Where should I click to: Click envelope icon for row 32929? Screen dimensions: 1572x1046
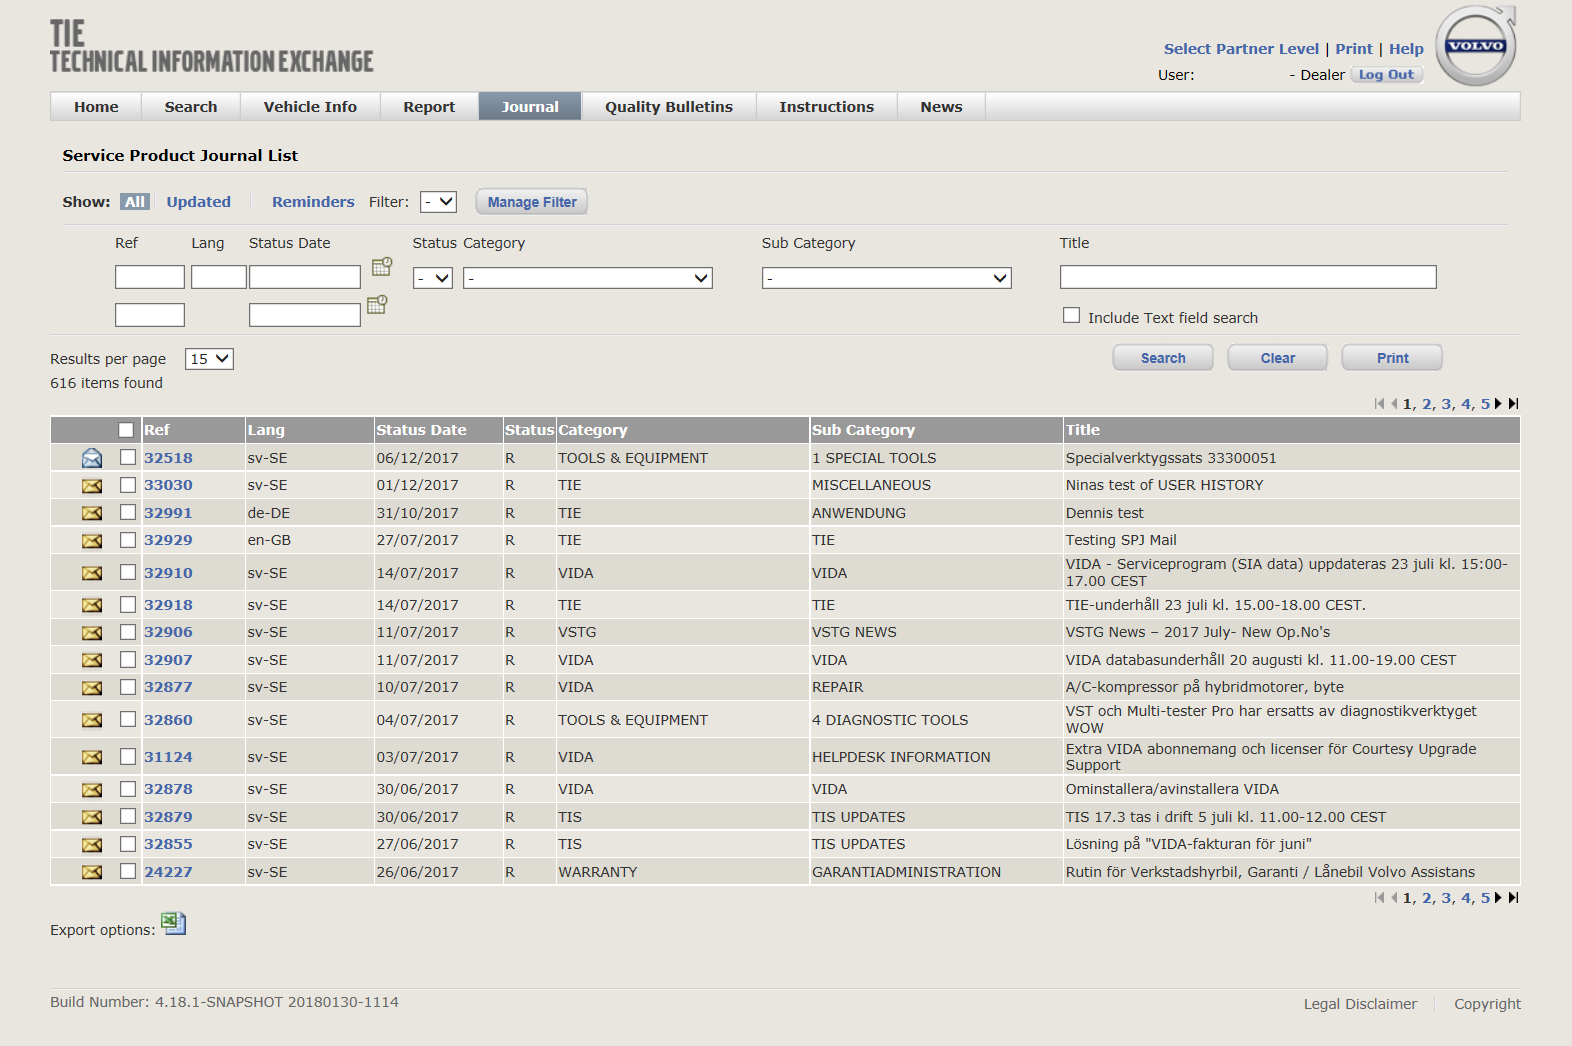(92, 541)
